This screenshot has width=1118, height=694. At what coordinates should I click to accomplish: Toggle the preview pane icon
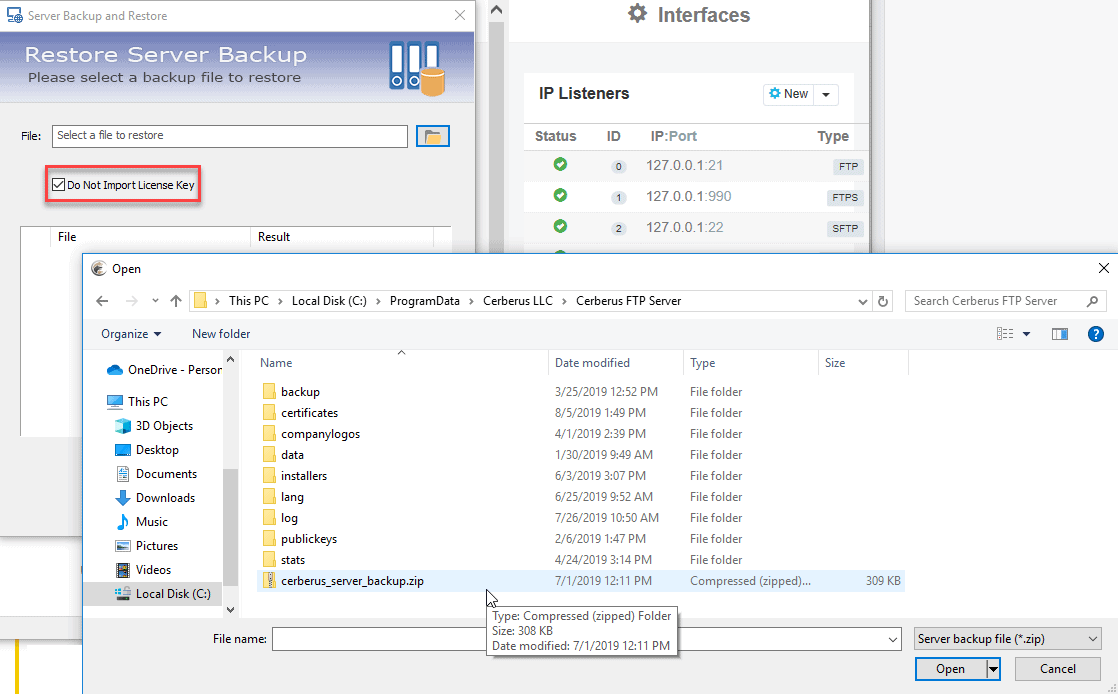coord(1060,334)
